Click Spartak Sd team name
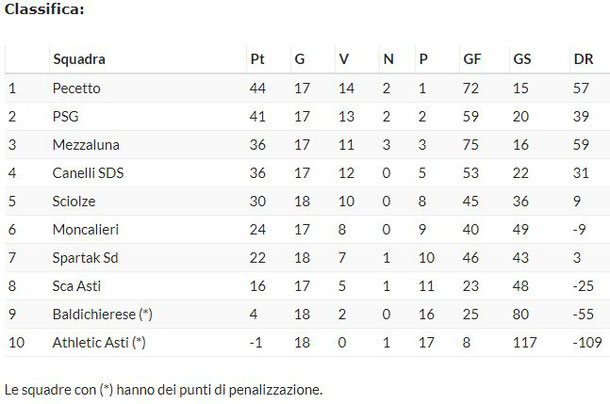This screenshot has height=404, width=610. coord(85,258)
